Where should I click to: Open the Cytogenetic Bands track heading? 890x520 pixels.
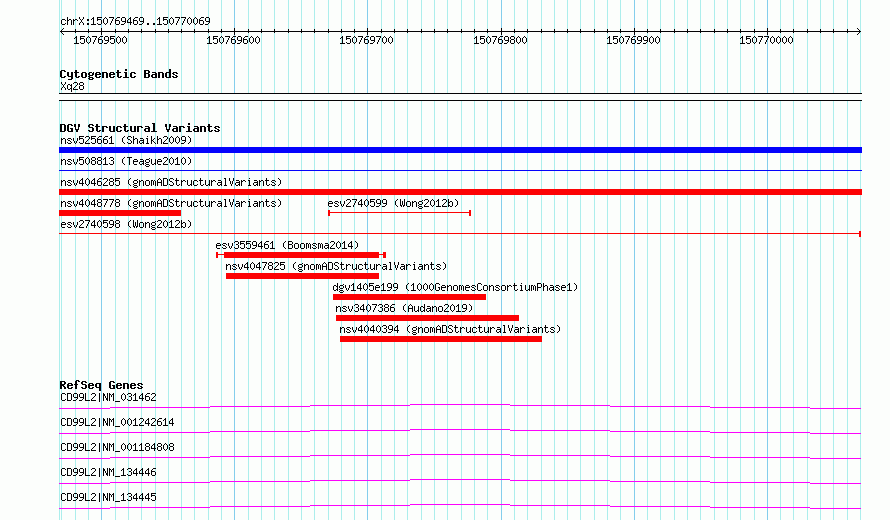pos(119,74)
